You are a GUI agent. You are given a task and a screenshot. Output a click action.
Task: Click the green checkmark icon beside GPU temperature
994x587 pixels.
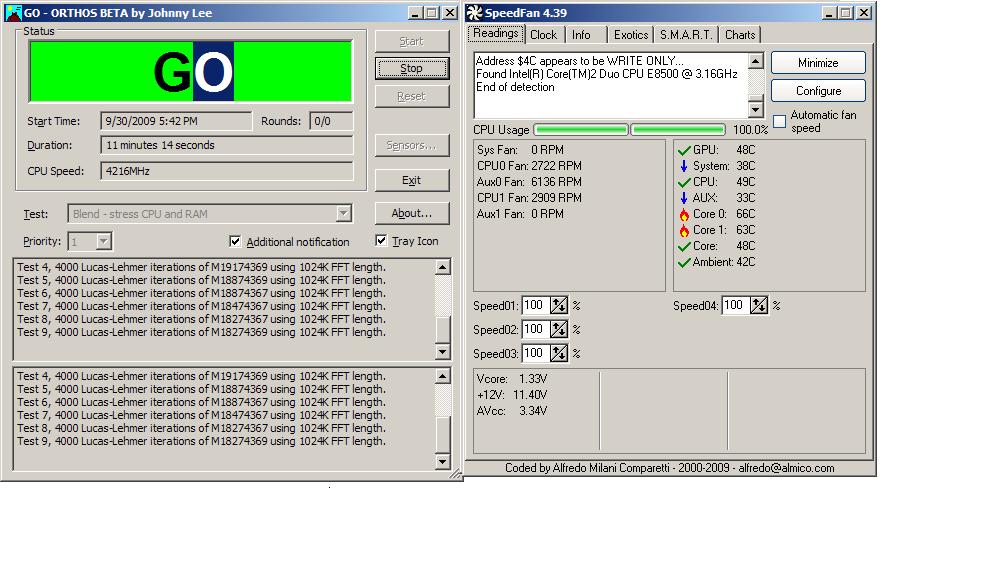pyautogui.click(x=684, y=150)
